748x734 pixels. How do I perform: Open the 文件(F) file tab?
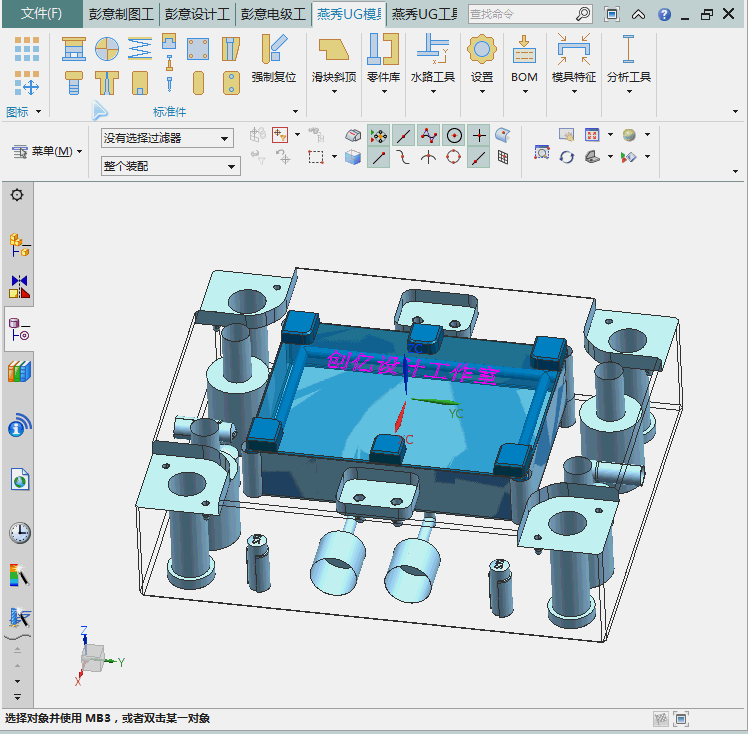click(42, 13)
